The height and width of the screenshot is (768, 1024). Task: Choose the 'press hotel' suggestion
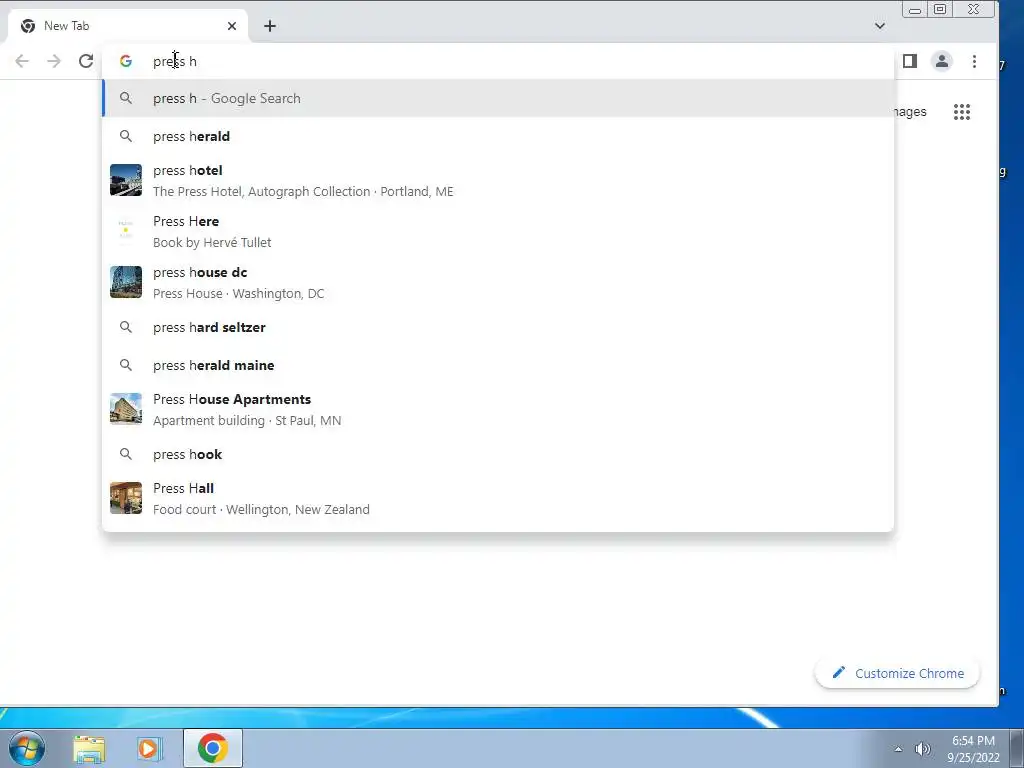coord(498,180)
